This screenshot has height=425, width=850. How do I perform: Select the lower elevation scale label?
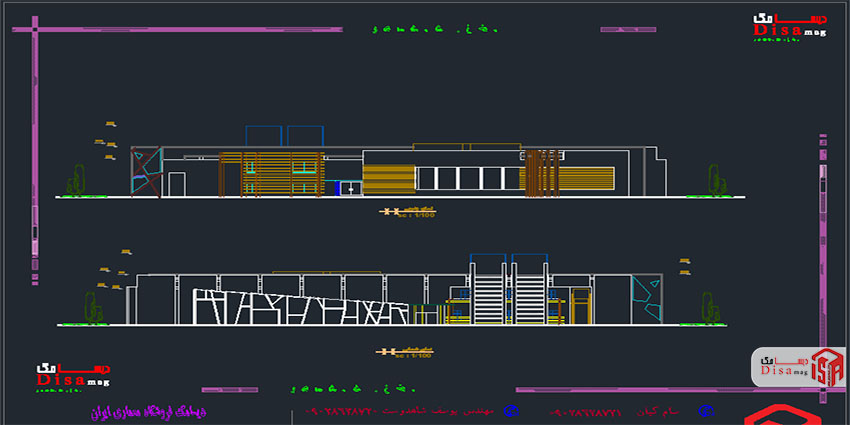tap(405, 353)
